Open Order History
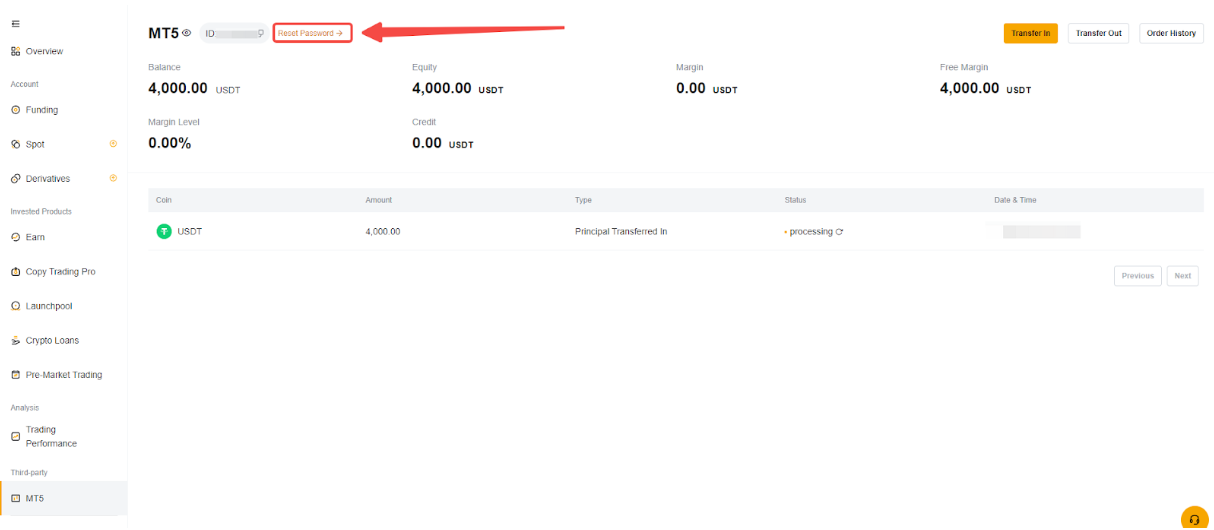Screen dimensions: 1214x530 click(x=1171, y=33)
